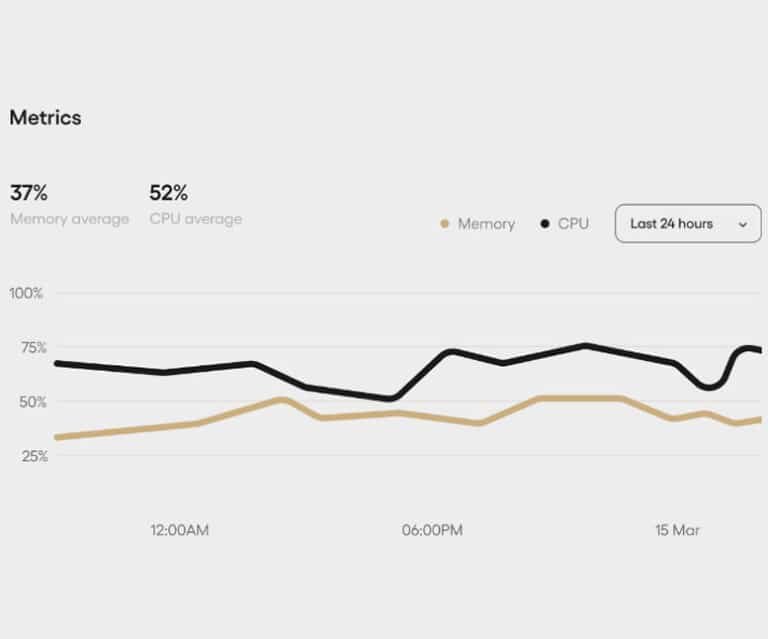Select the 37% memory value
The width and height of the screenshot is (768, 639).
pos(29,192)
